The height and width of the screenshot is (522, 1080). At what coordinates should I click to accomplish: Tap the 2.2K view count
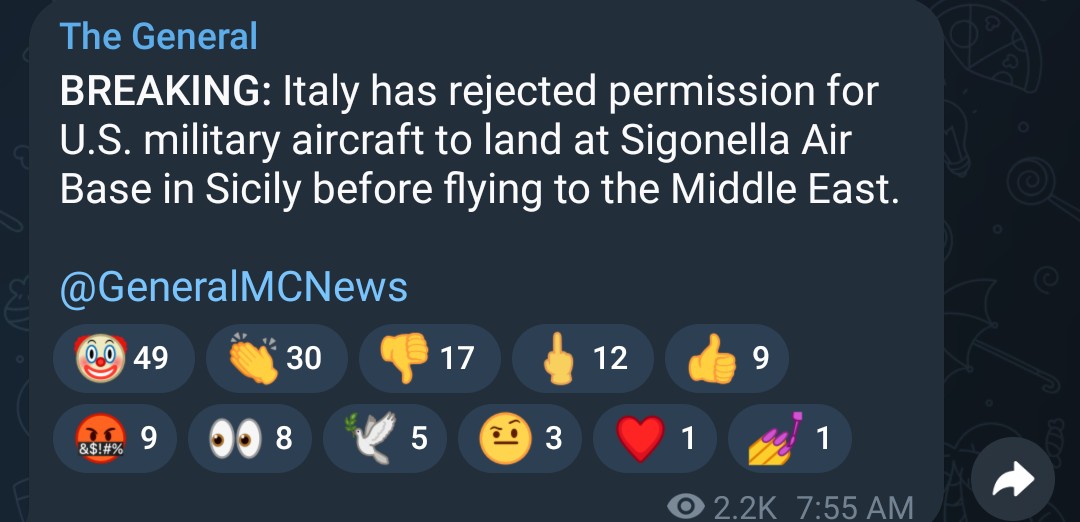click(x=745, y=507)
